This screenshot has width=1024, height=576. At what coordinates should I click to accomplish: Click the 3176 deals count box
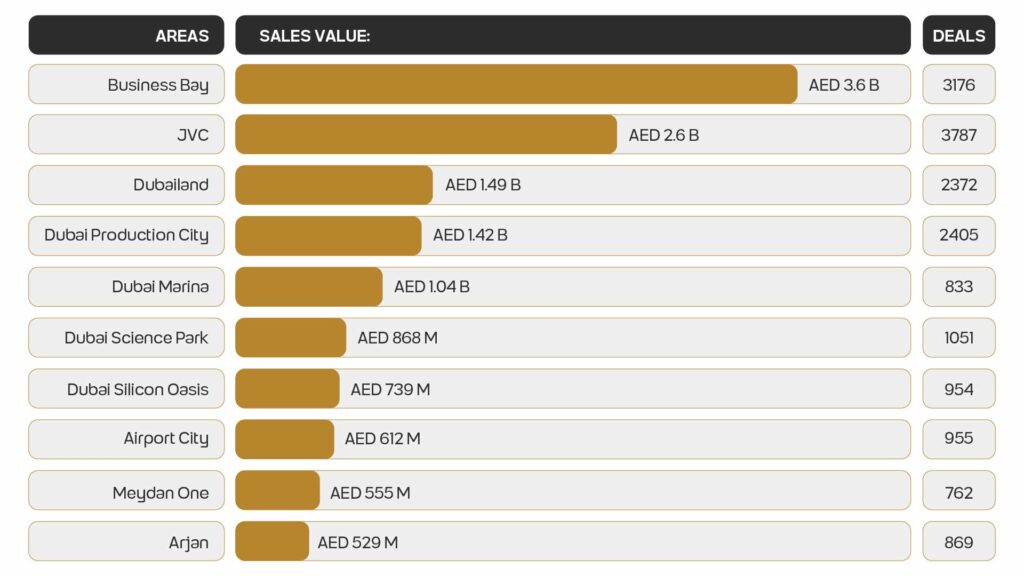point(958,85)
